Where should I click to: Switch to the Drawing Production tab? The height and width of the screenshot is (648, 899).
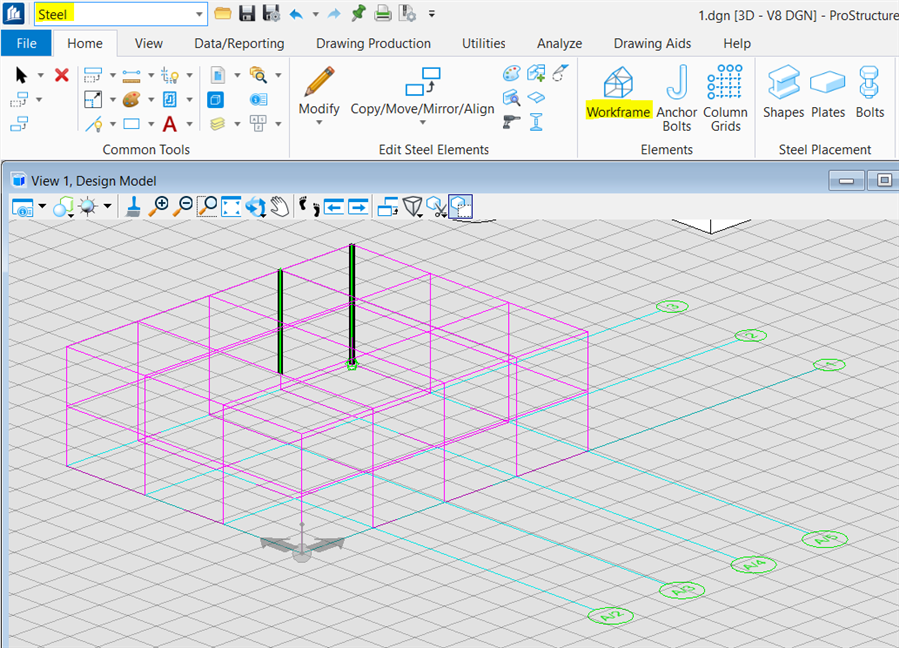pyautogui.click(x=373, y=44)
